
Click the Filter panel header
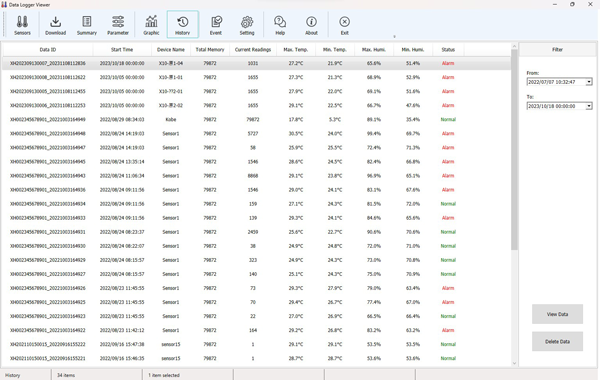pos(557,49)
